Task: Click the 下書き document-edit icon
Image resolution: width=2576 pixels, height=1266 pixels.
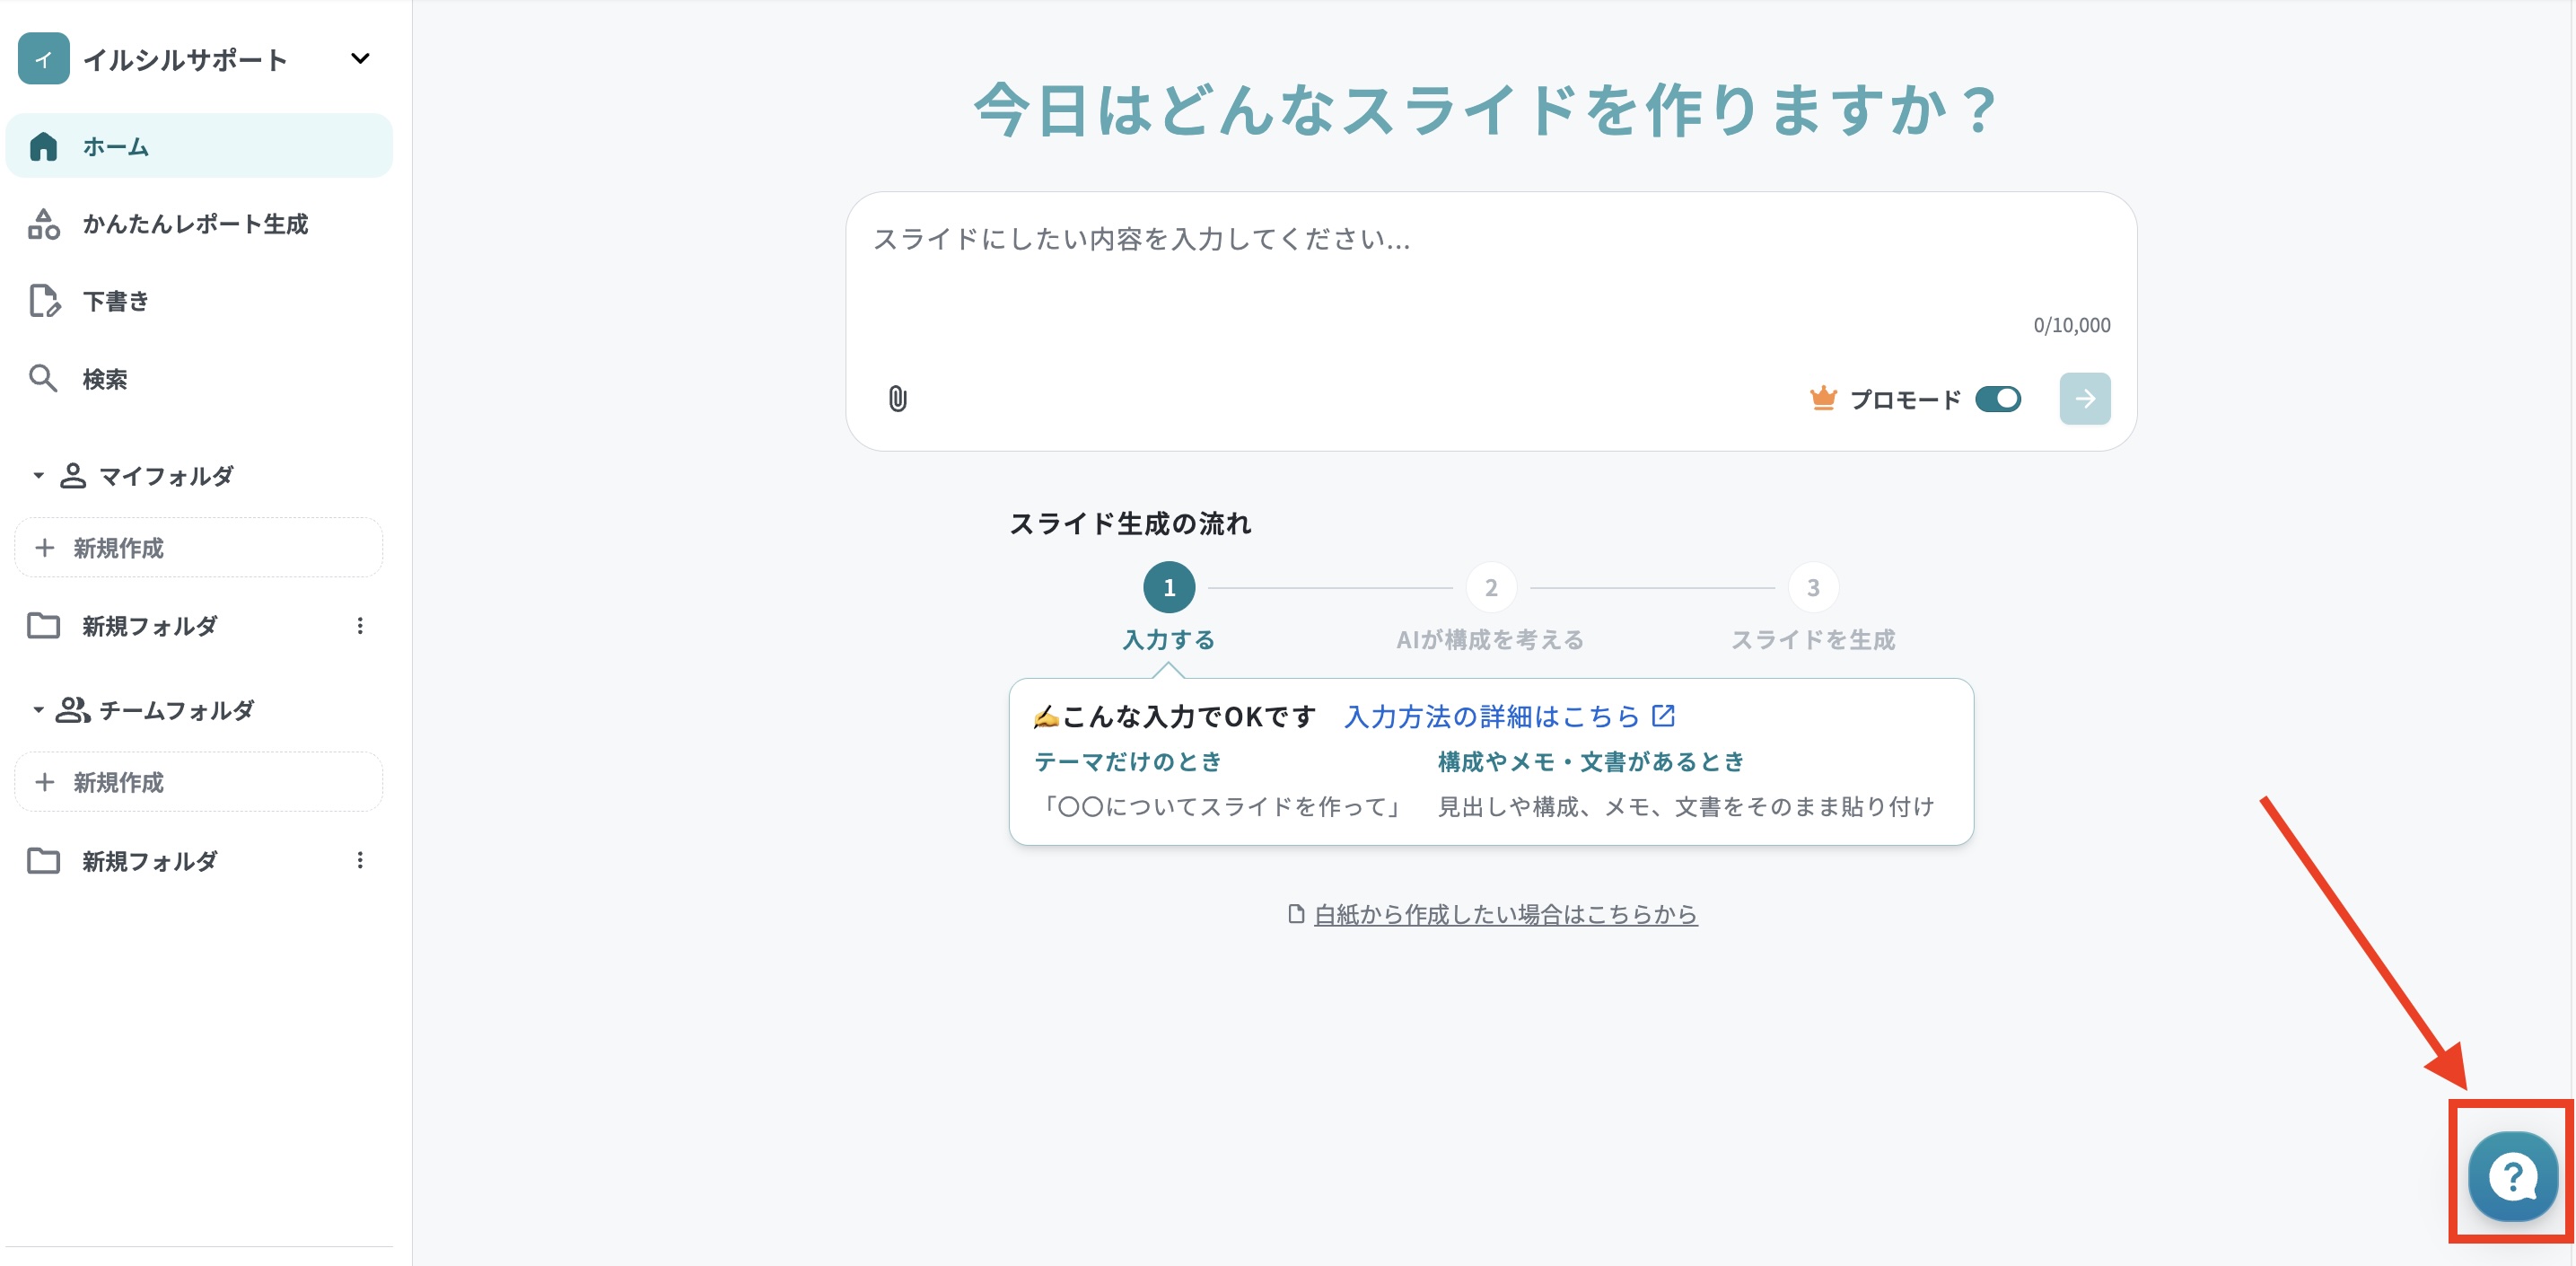Action: point(44,301)
